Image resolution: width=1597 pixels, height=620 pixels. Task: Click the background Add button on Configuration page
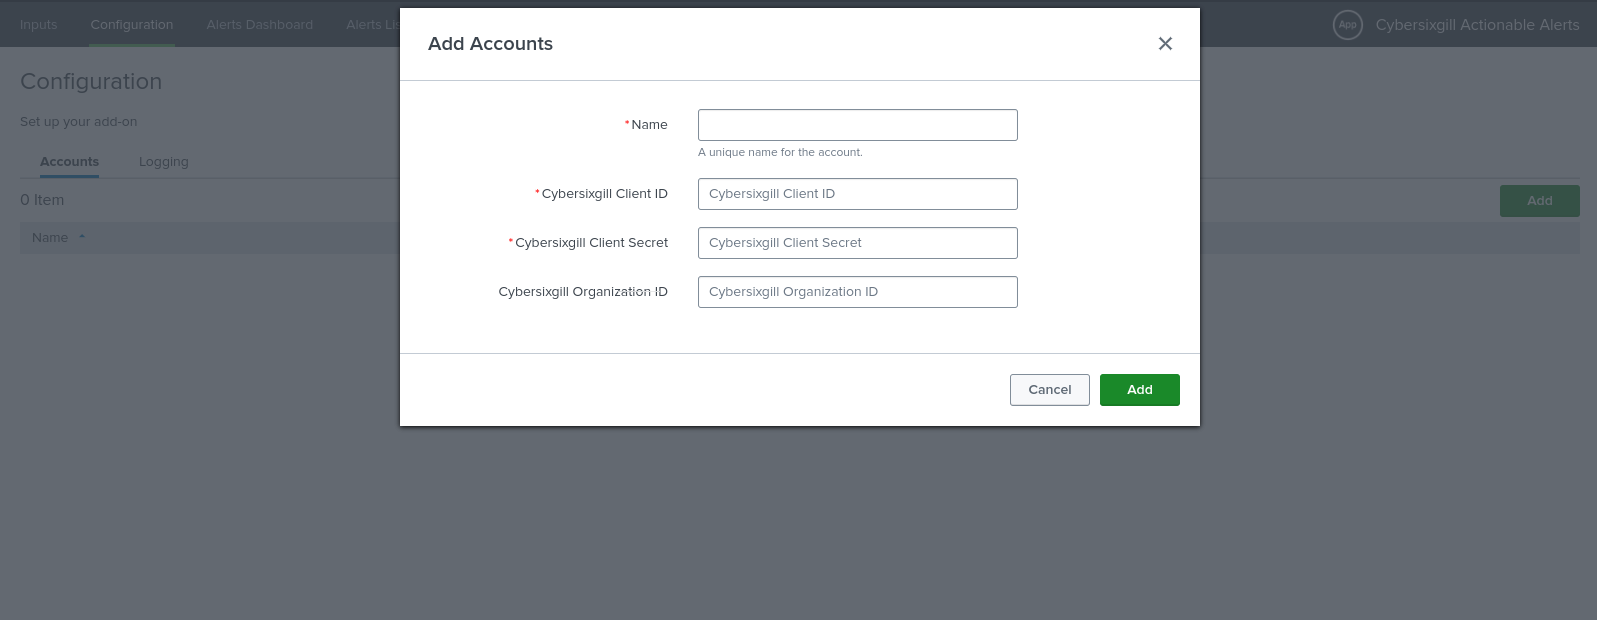tap(1540, 201)
